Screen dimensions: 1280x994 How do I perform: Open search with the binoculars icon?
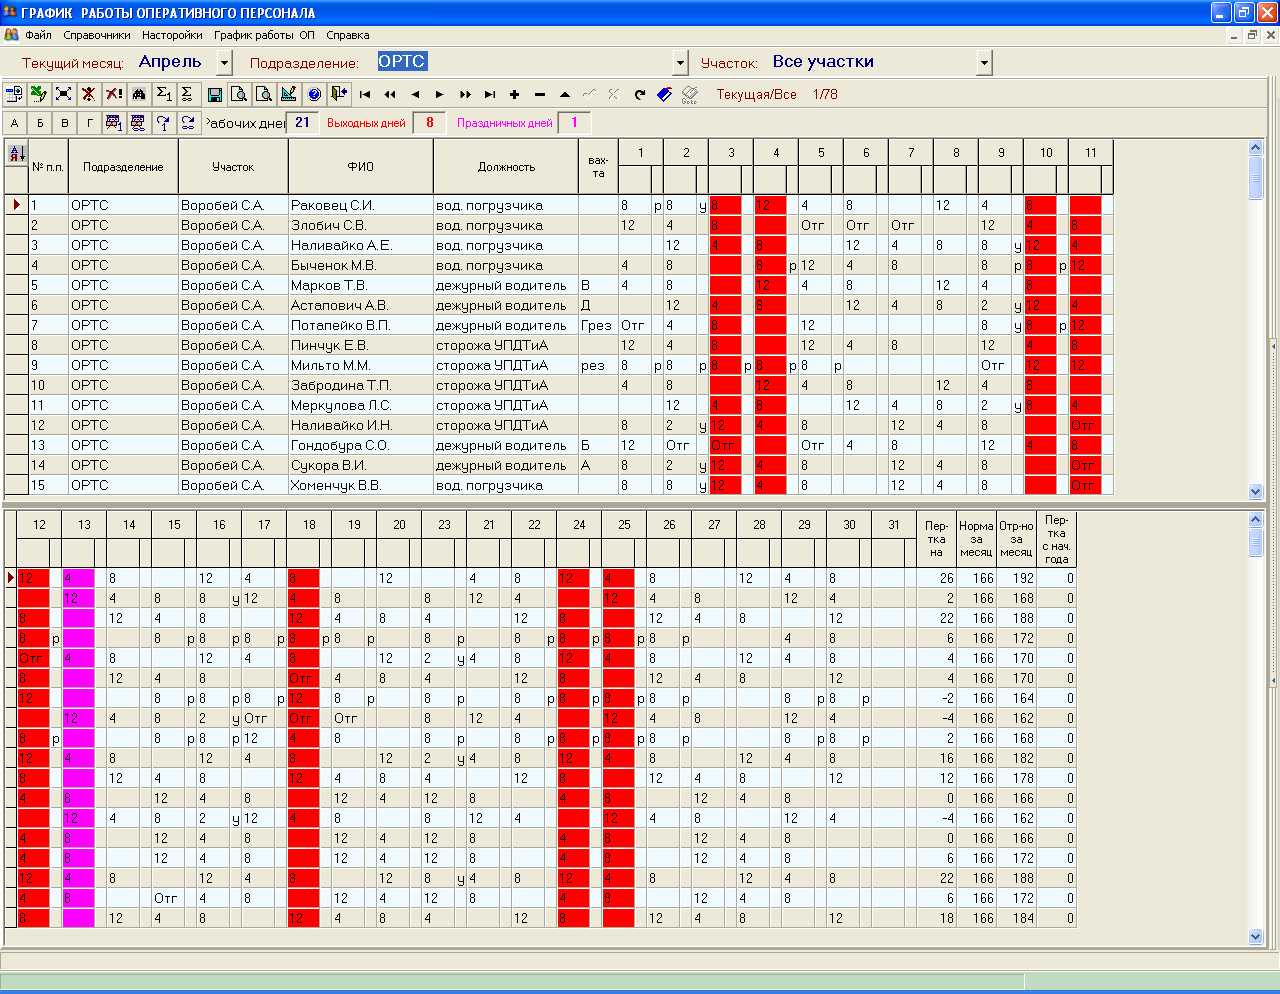139,94
